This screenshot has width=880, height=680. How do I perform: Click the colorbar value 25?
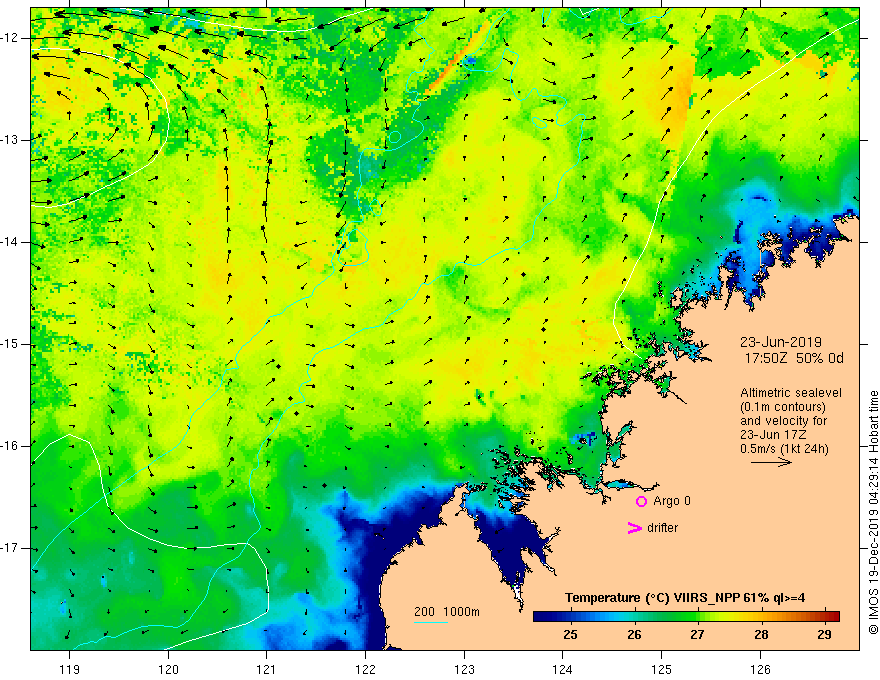click(x=570, y=635)
